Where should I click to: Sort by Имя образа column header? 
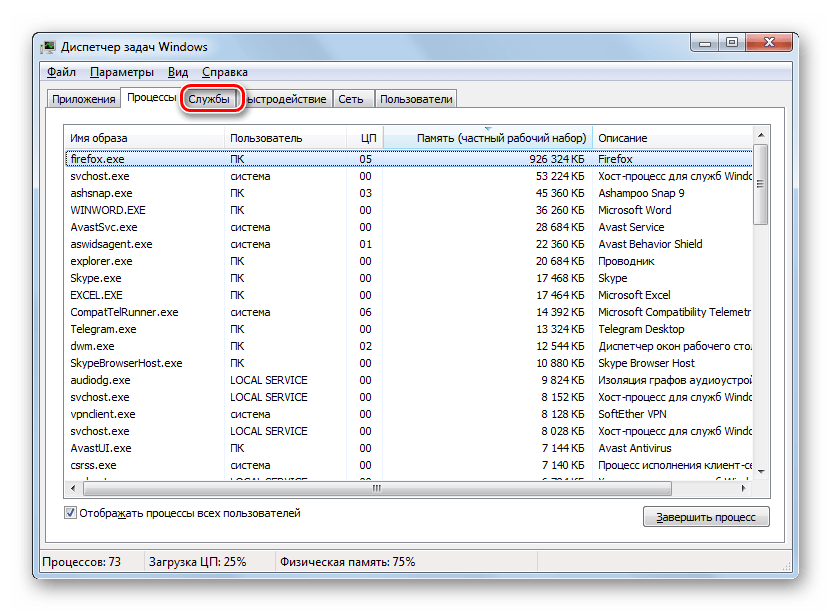point(144,138)
